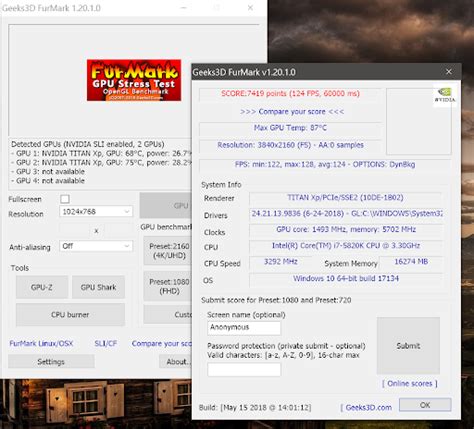
Task: Open Compare your score link in main window
Action: [162, 343]
